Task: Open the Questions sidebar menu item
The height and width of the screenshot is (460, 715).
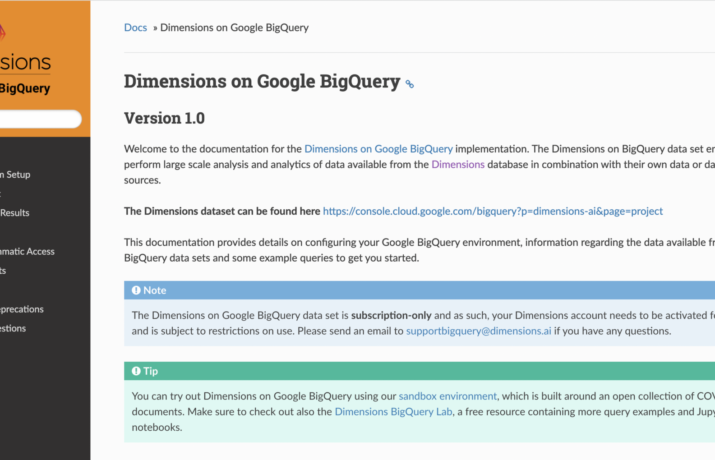Action: (14, 328)
